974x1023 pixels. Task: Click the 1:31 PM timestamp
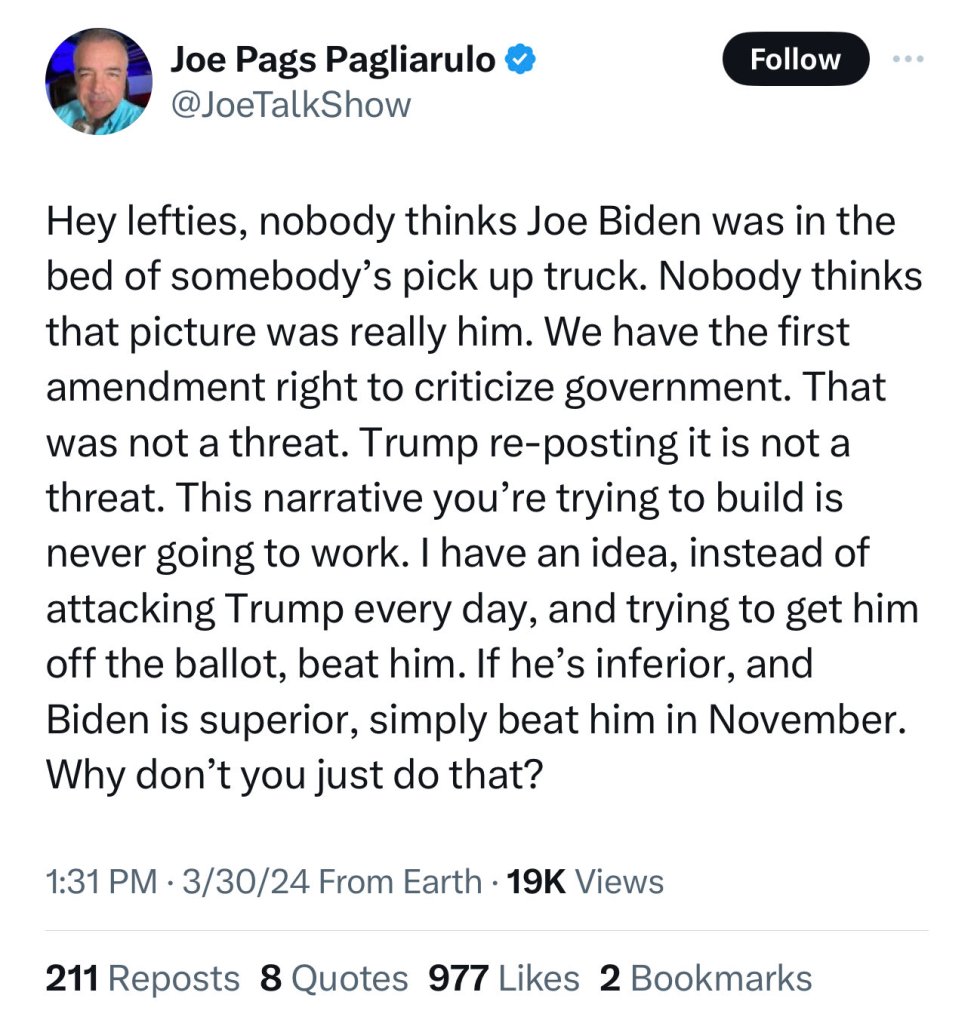pos(102,882)
